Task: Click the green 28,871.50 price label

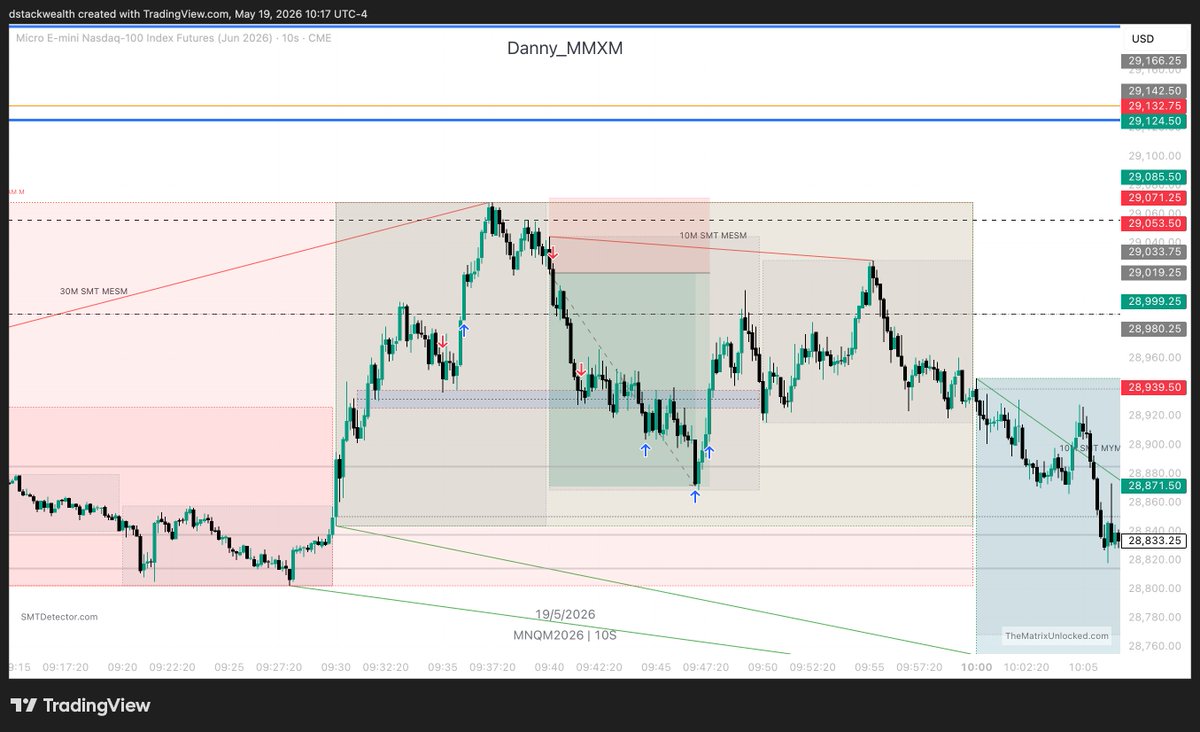Action: click(x=1154, y=485)
